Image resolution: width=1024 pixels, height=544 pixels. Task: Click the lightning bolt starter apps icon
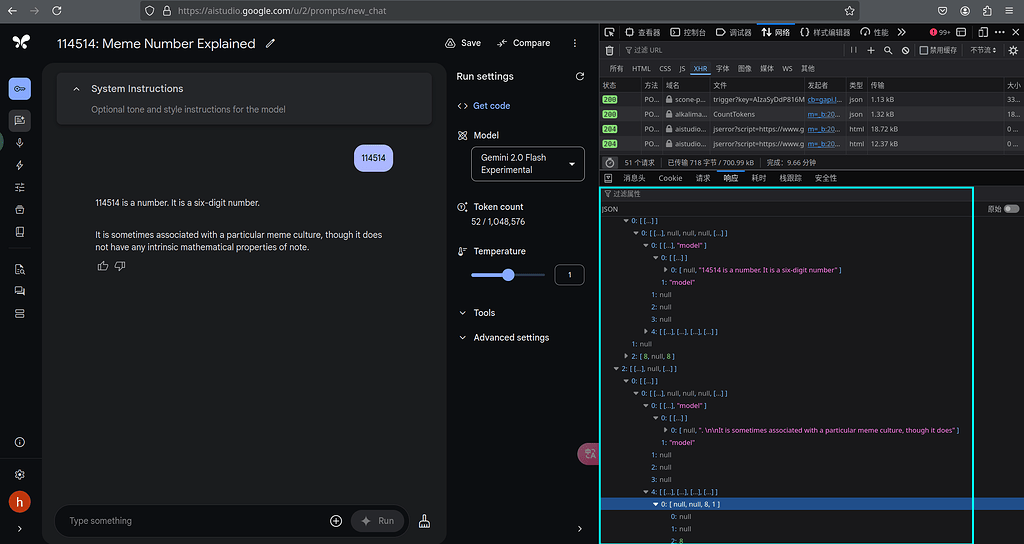click(20, 165)
